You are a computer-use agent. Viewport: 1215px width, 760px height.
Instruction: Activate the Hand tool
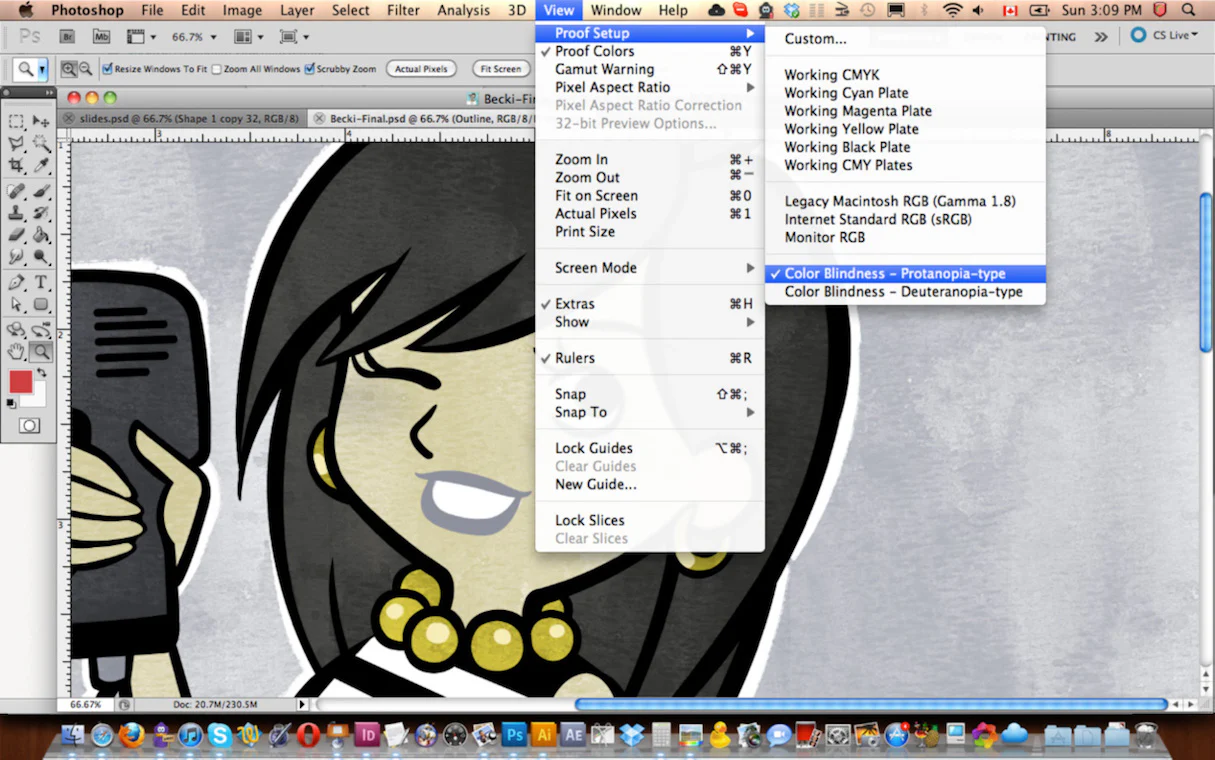point(17,351)
